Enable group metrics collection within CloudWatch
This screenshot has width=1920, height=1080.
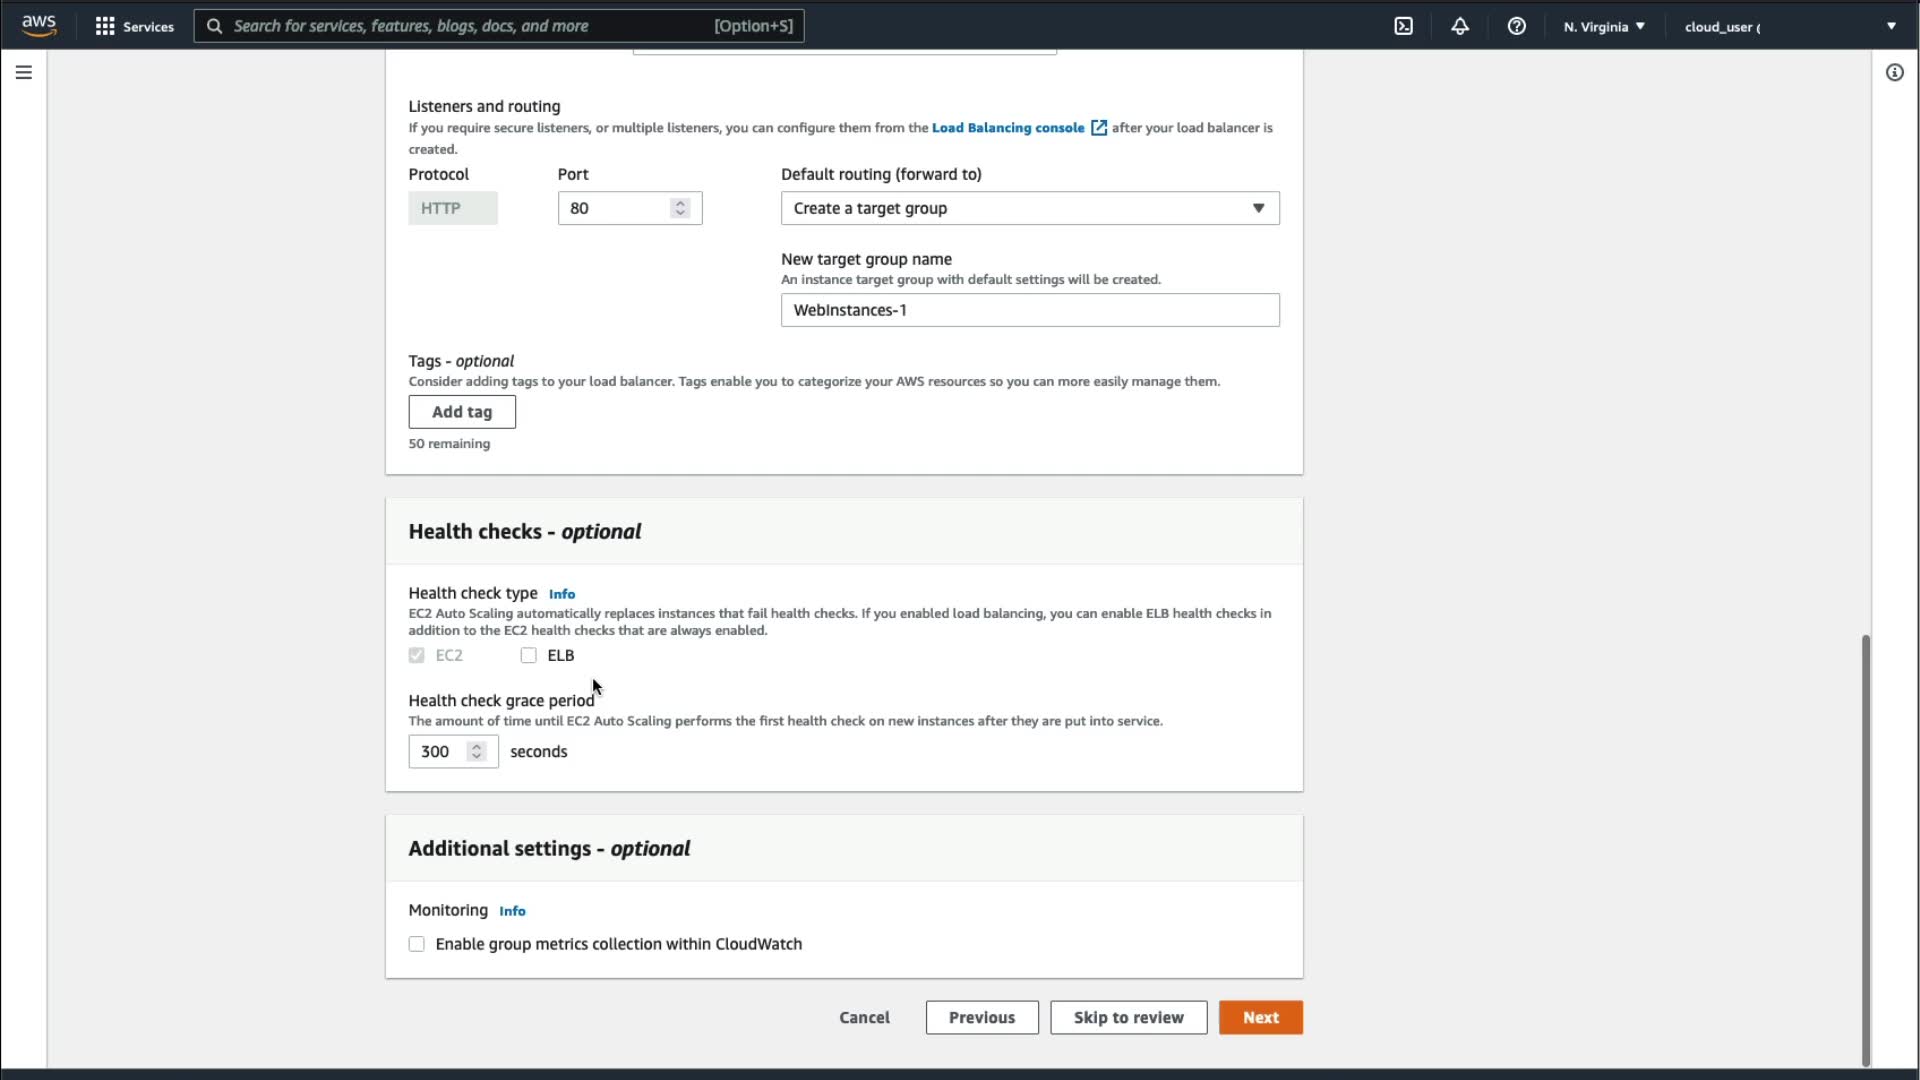[417, 944]
